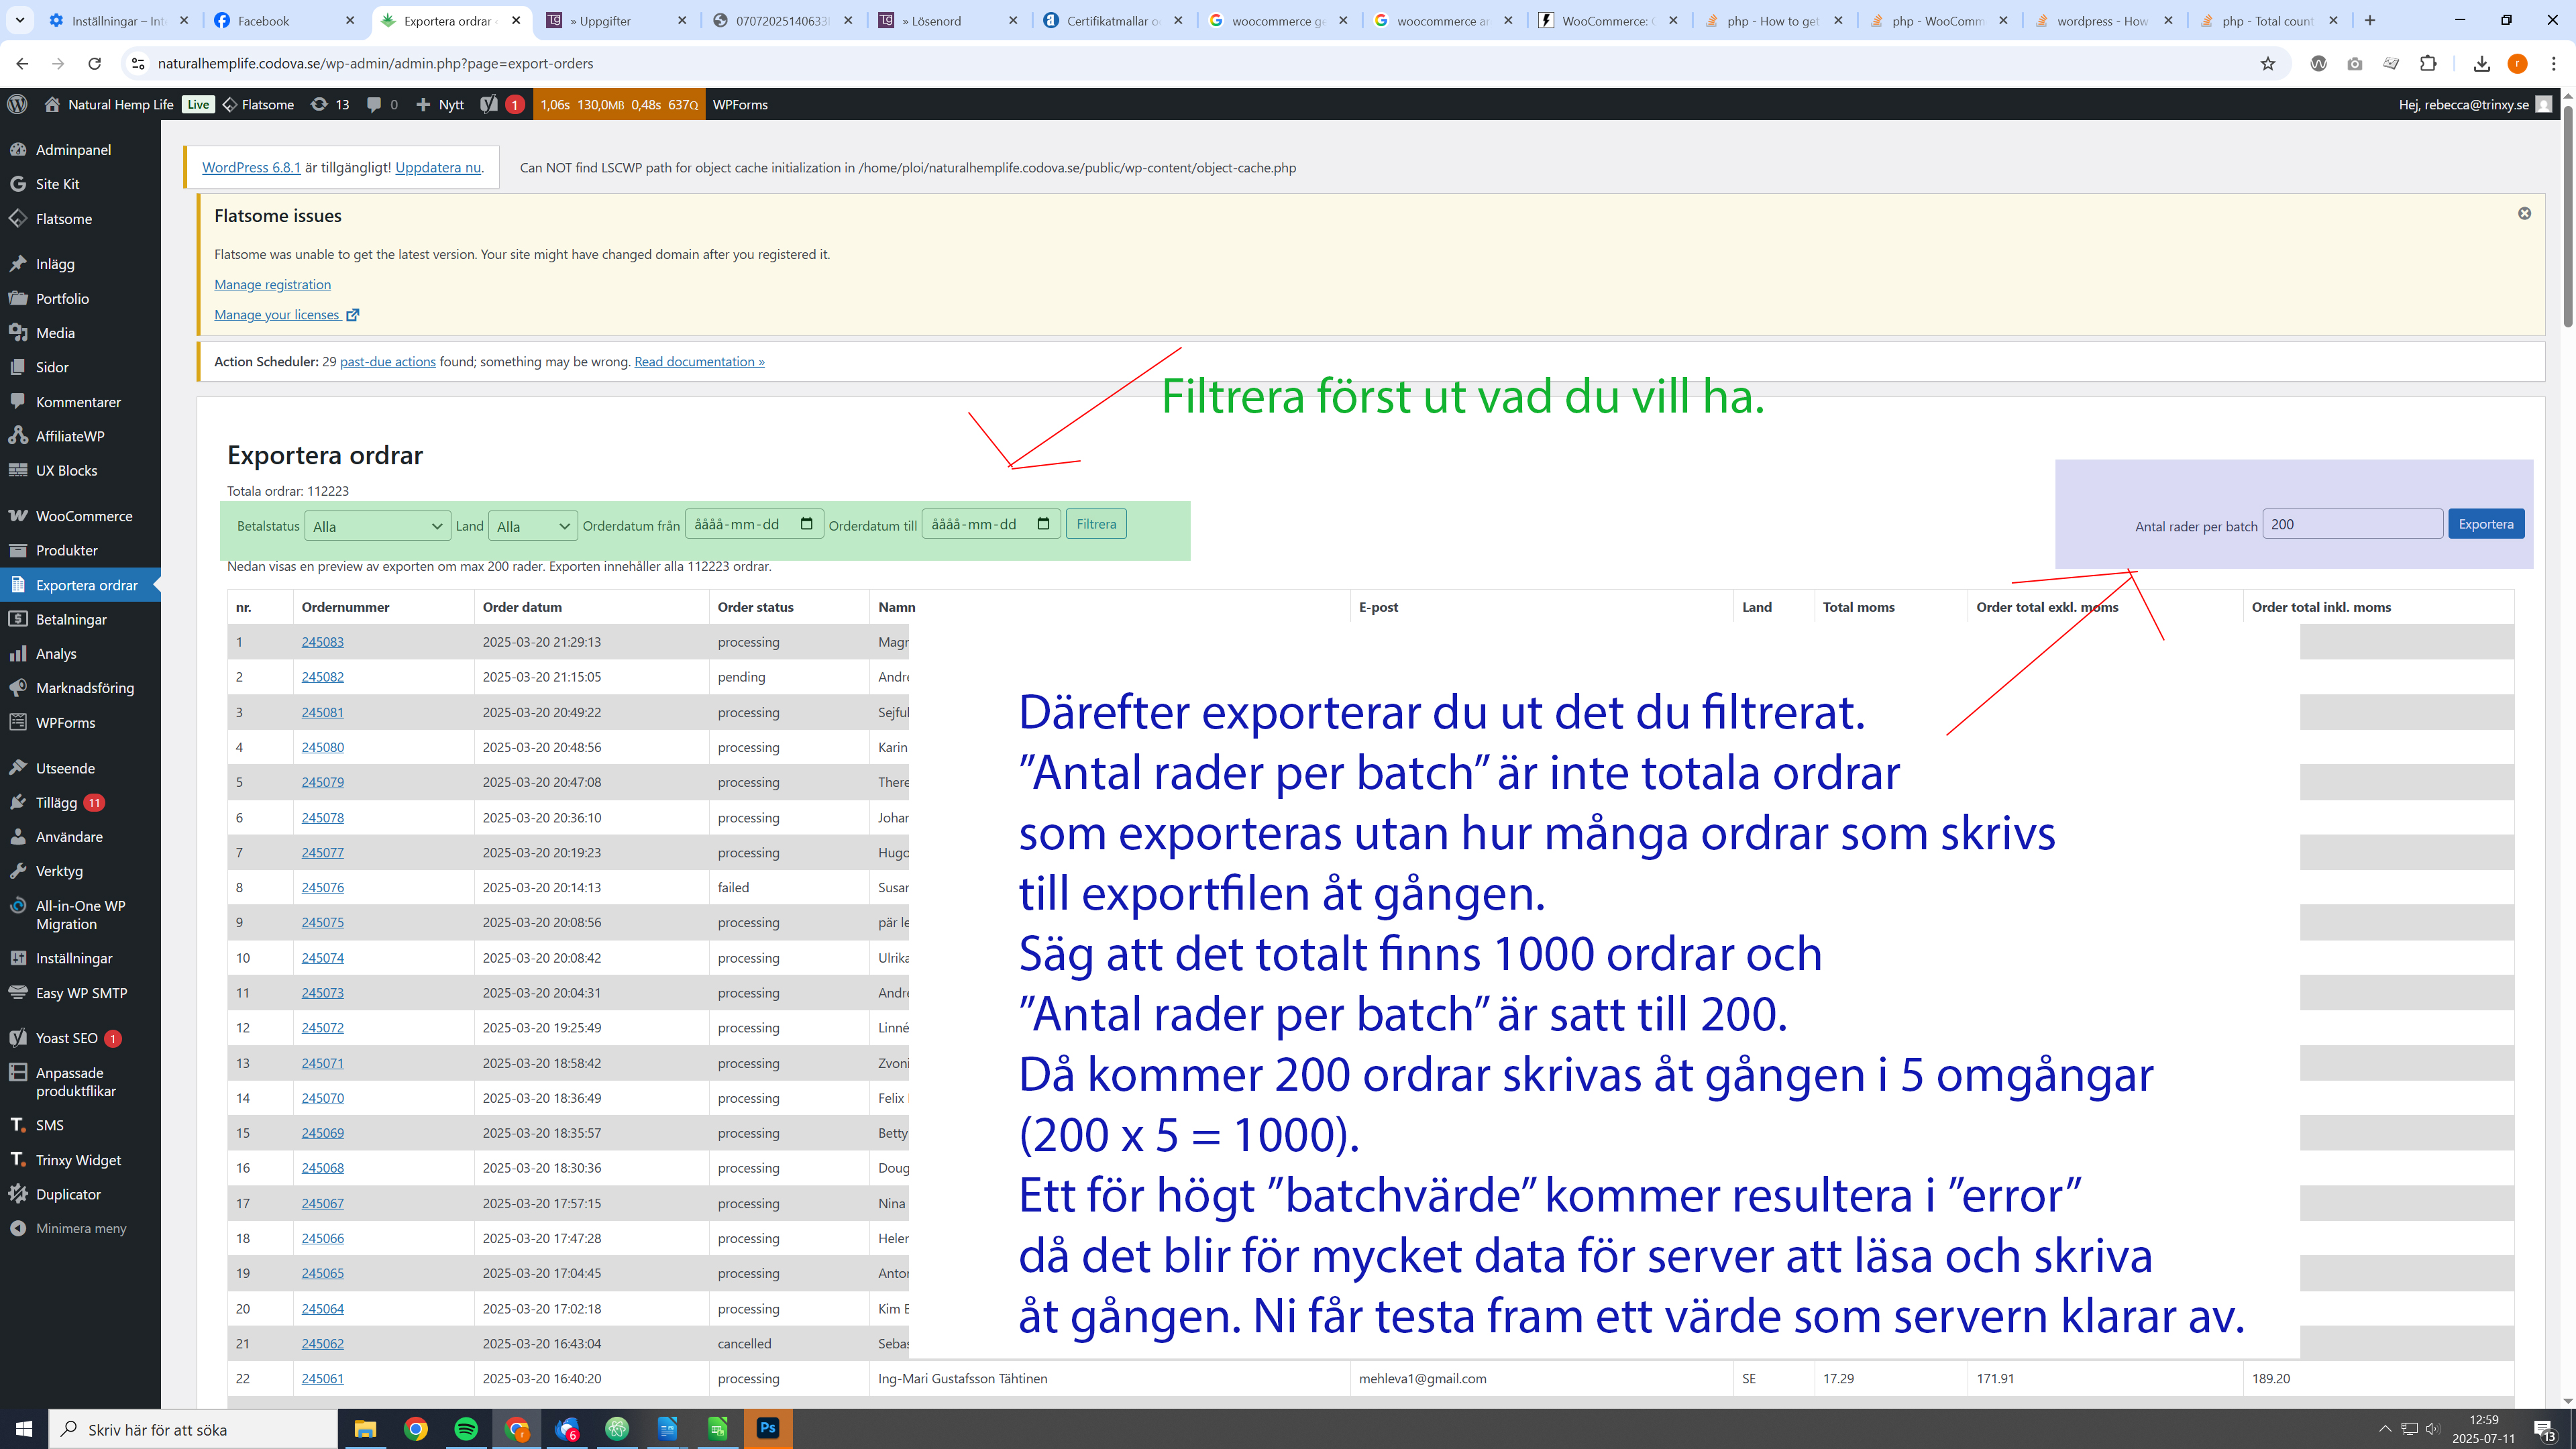Open comments bubble icon in admin bar
This screenshot has height=1449, width=2576.
pos(374,104)
